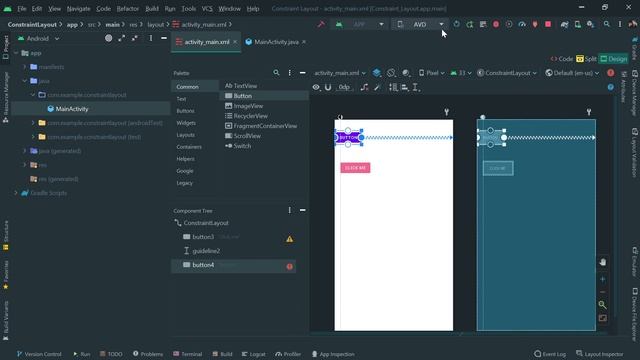Open the APP run configuration dropdown
The width and height of the screenshot is (640, 360).
[360, 24]
